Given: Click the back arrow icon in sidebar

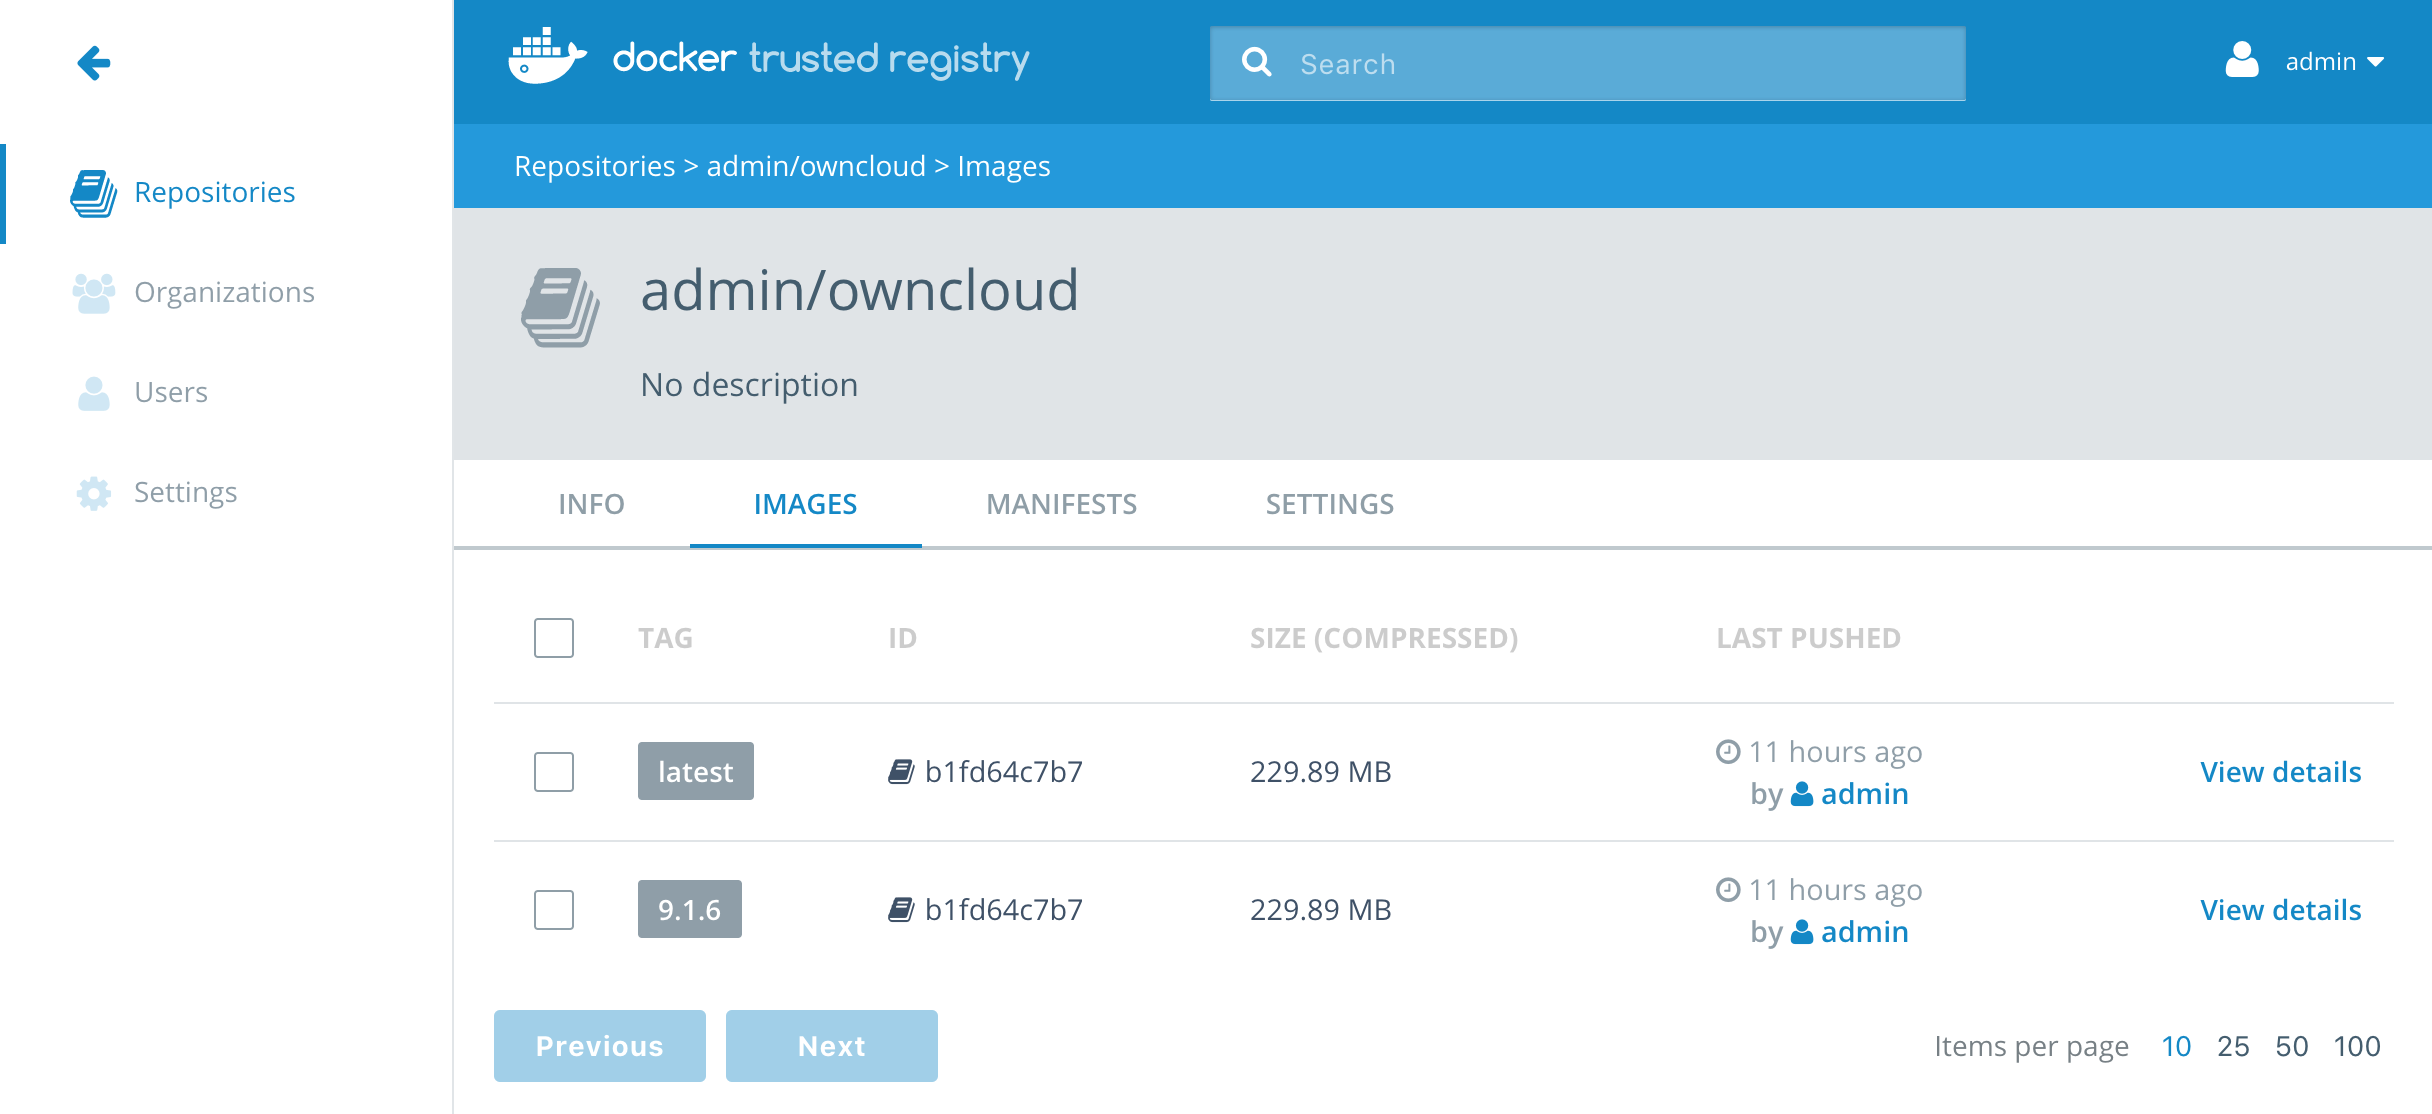Looking at the screenshot, I should coord(94,63).
